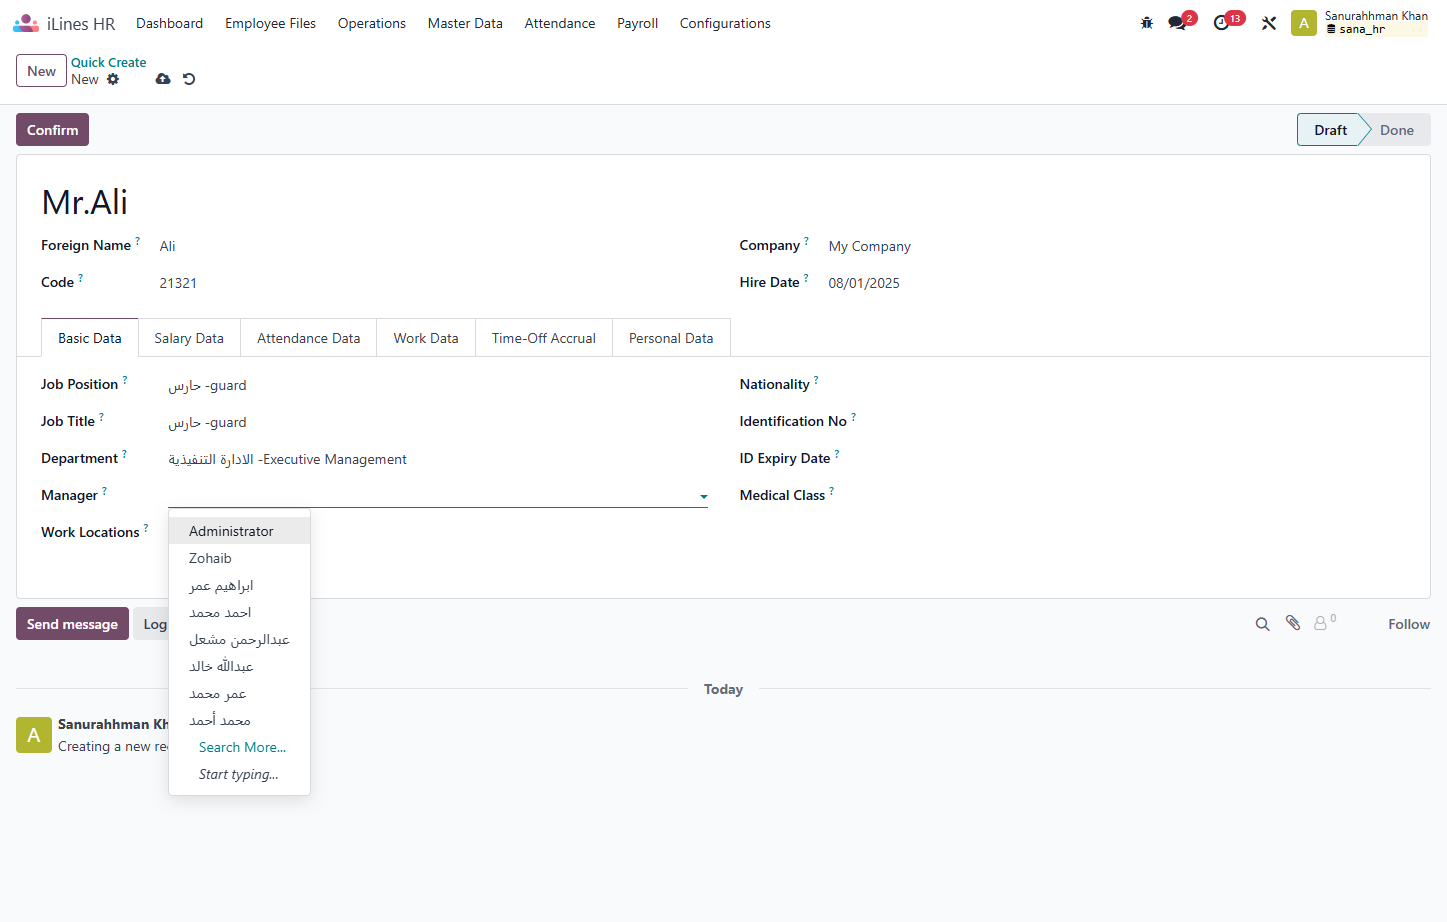Viewport: 1447px width, 922px height.
Task: Open the conversations chat icon
Action: coord(1178,23)
